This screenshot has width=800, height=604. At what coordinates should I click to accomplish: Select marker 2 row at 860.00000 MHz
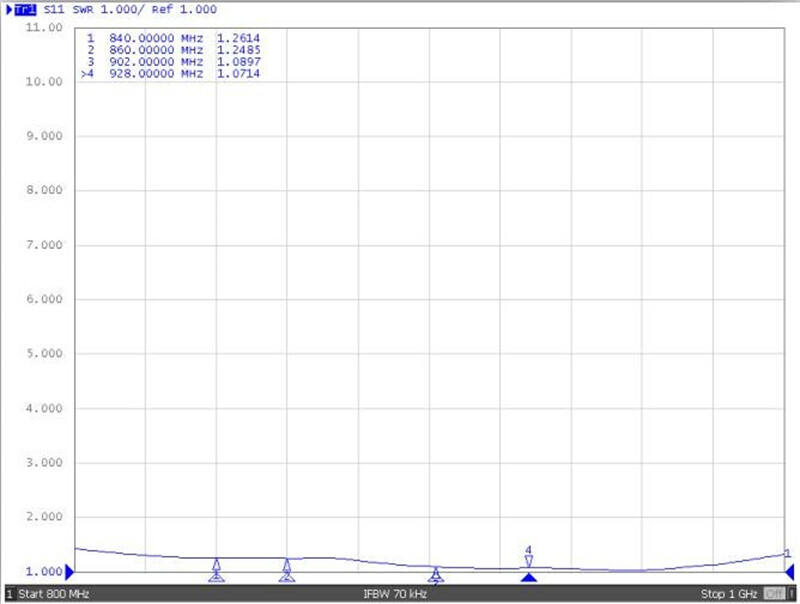pyautogui.click(x=173, y=50)
